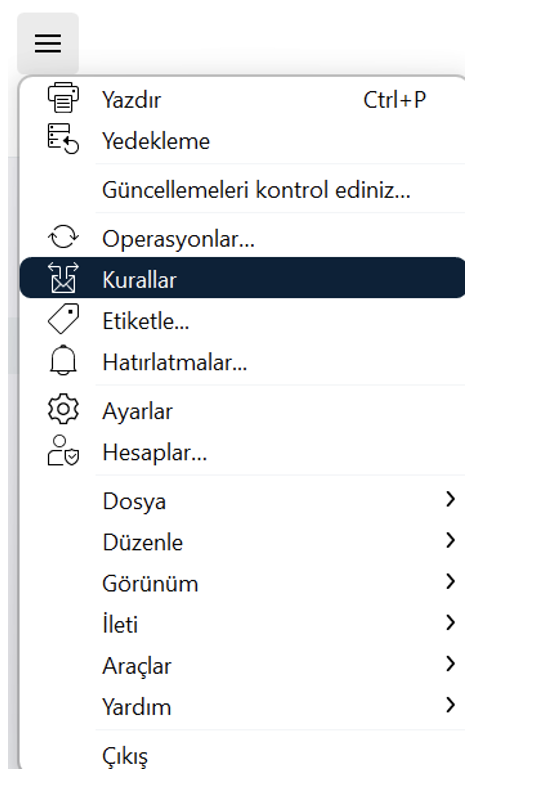Select the highlighted Kurallar menu item
The image size is (536, 786).
pyautogui.click(x=242, y=278)
